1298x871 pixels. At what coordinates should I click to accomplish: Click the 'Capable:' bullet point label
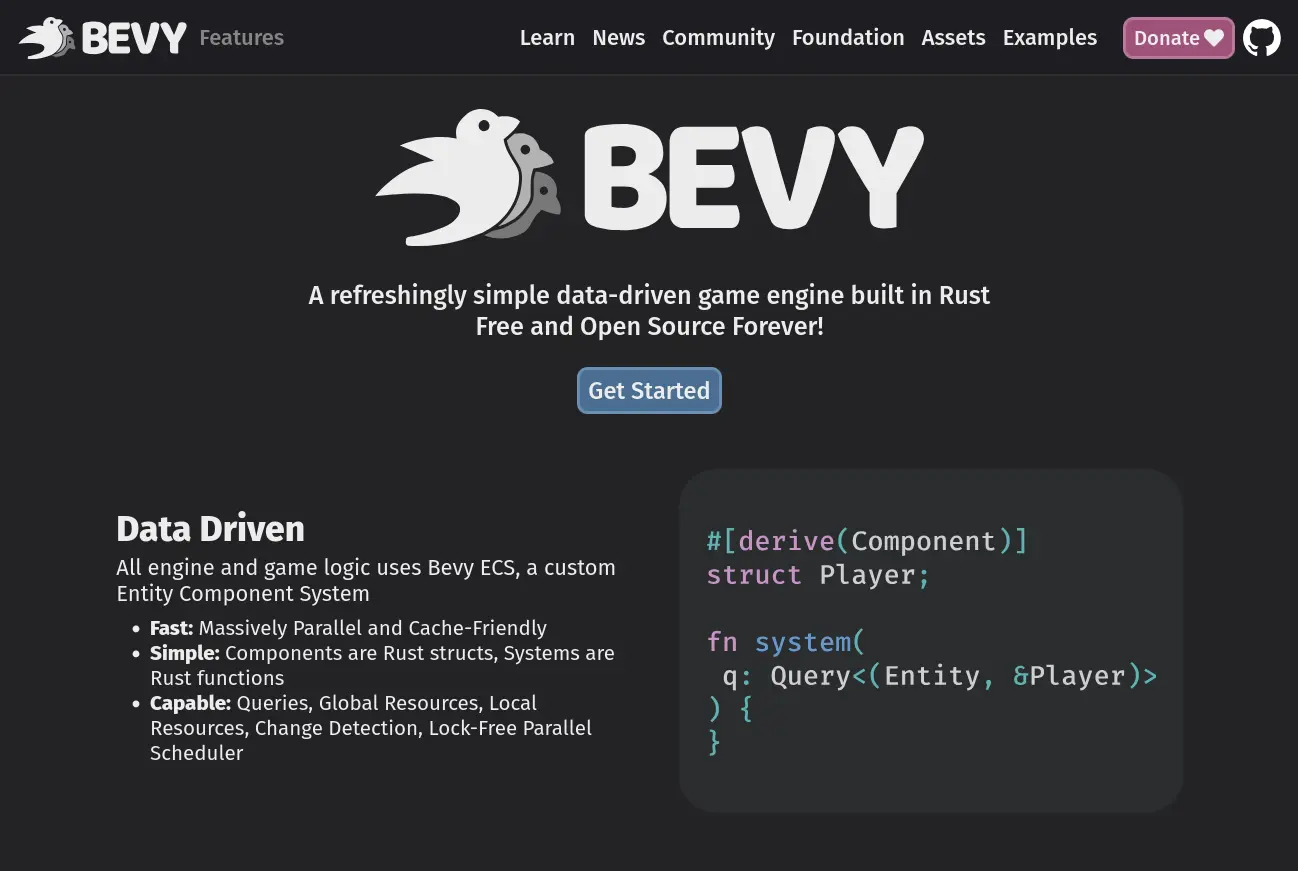coord(190,703)
